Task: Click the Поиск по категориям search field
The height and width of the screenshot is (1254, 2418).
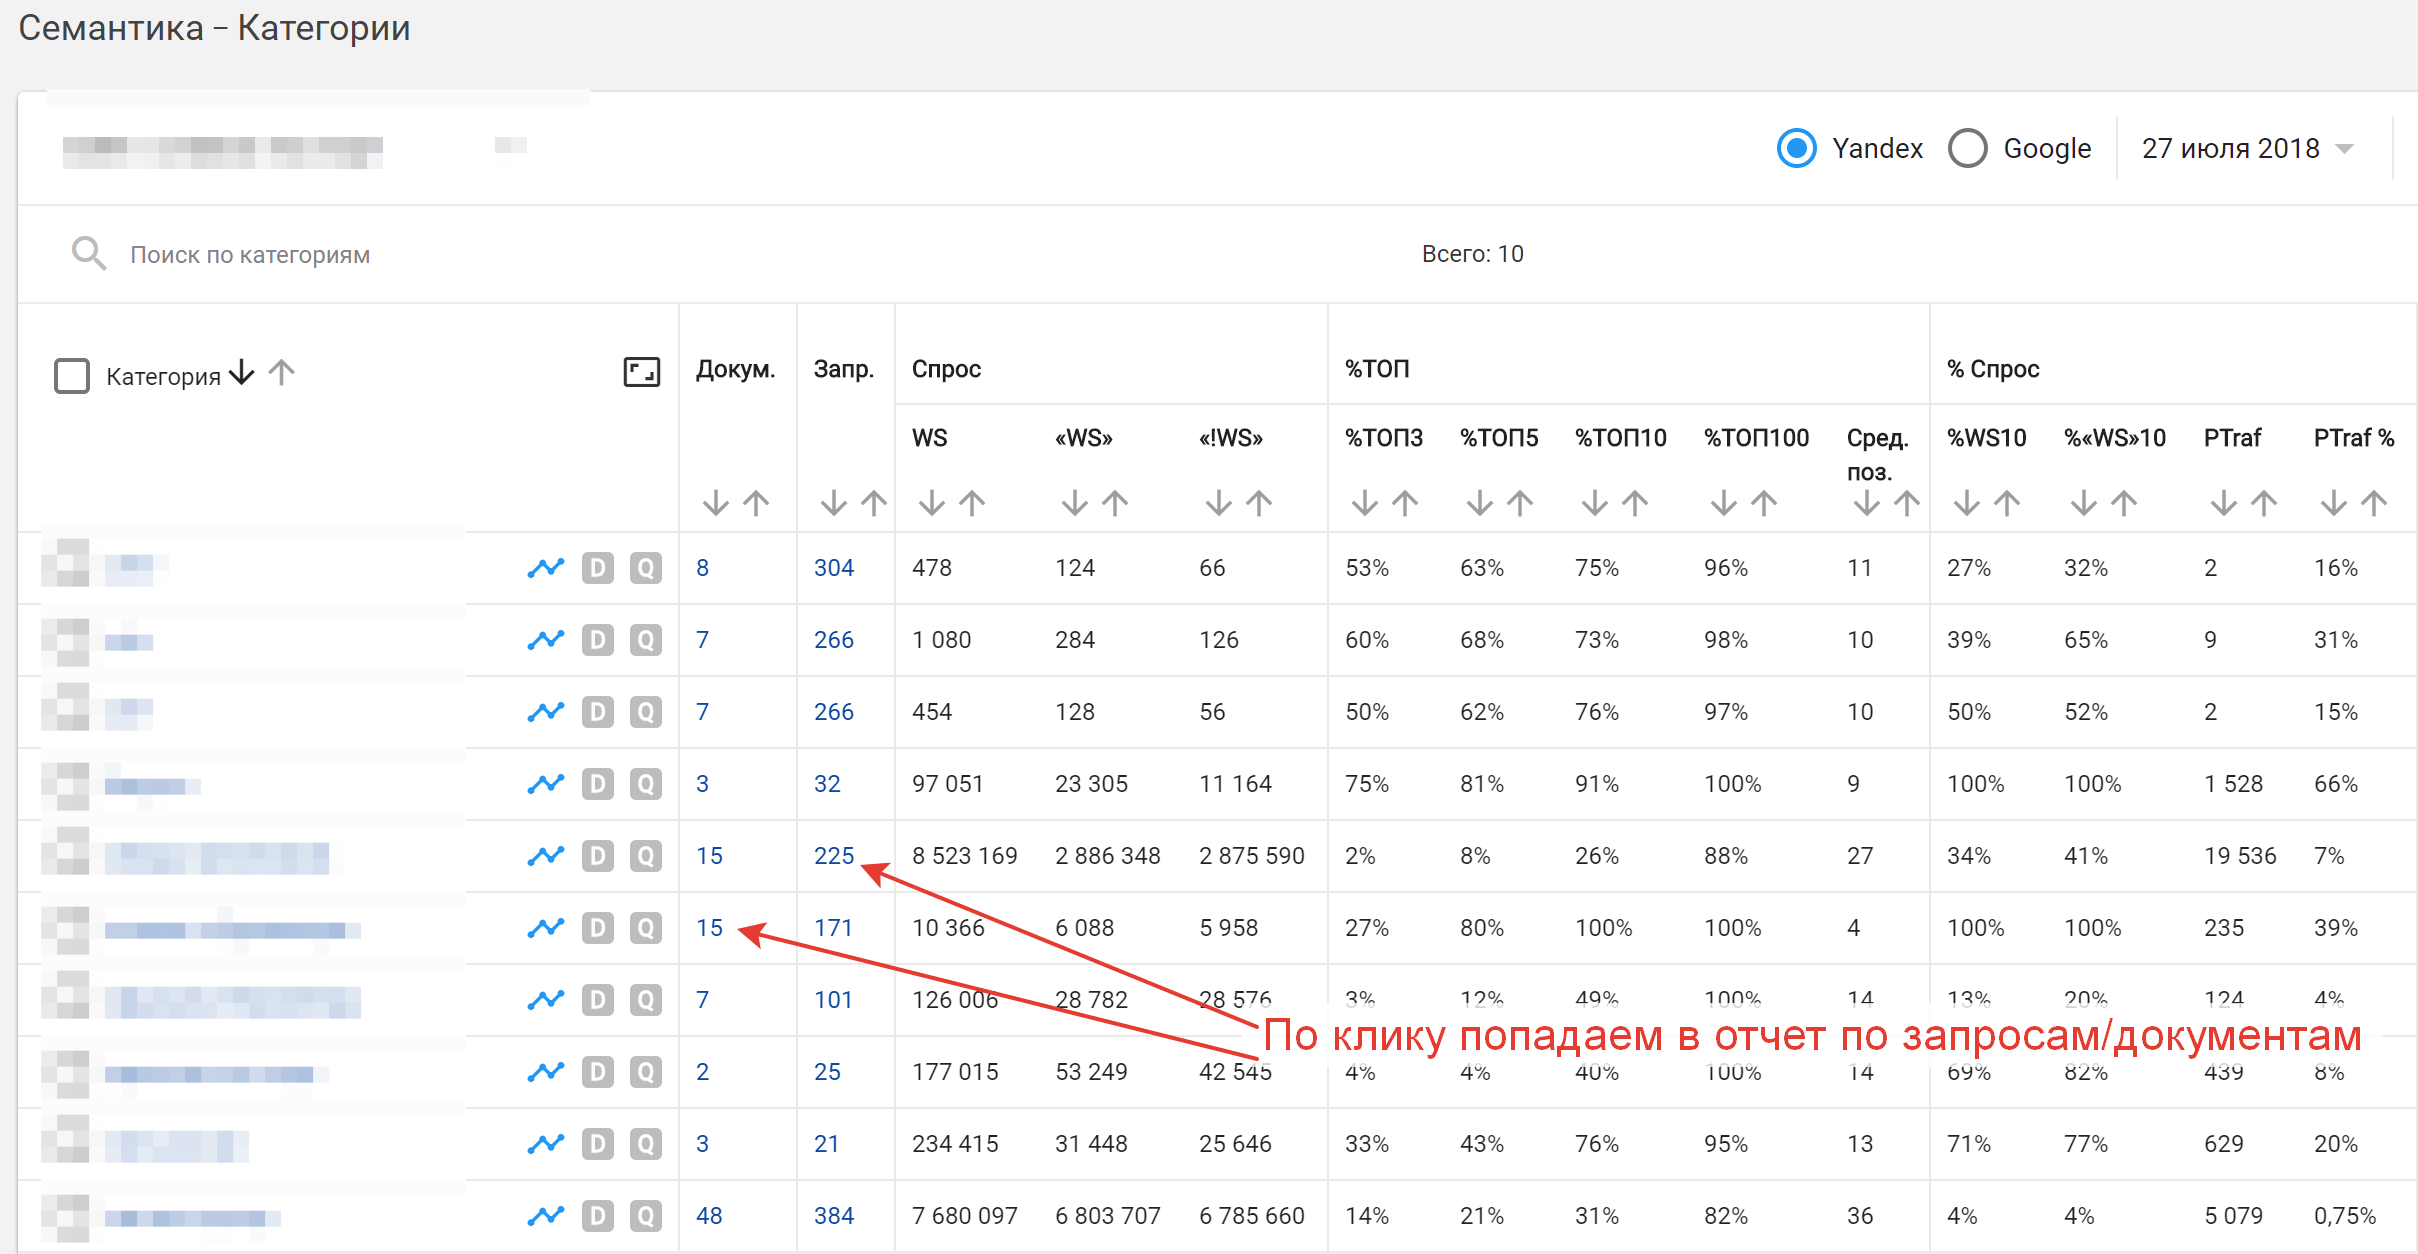Action: click(x=250, y=255)
